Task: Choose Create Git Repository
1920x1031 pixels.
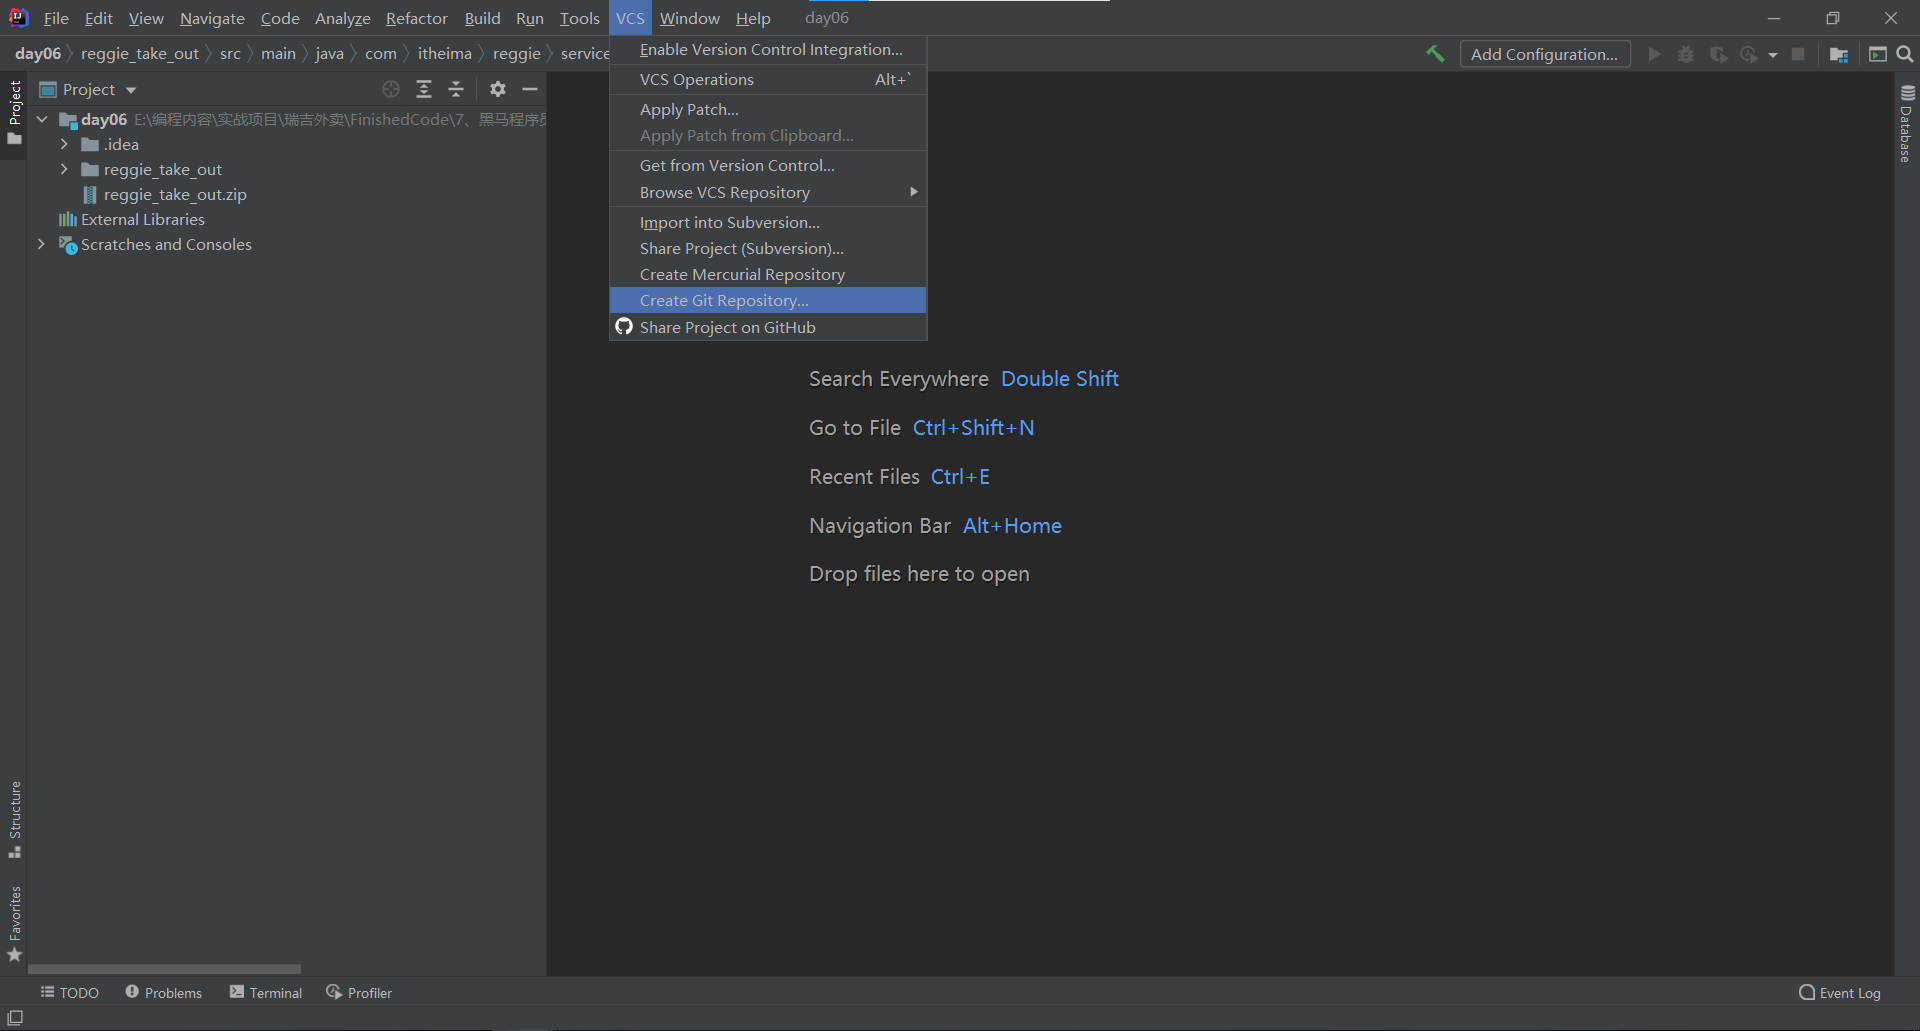Action: [768, 300]
